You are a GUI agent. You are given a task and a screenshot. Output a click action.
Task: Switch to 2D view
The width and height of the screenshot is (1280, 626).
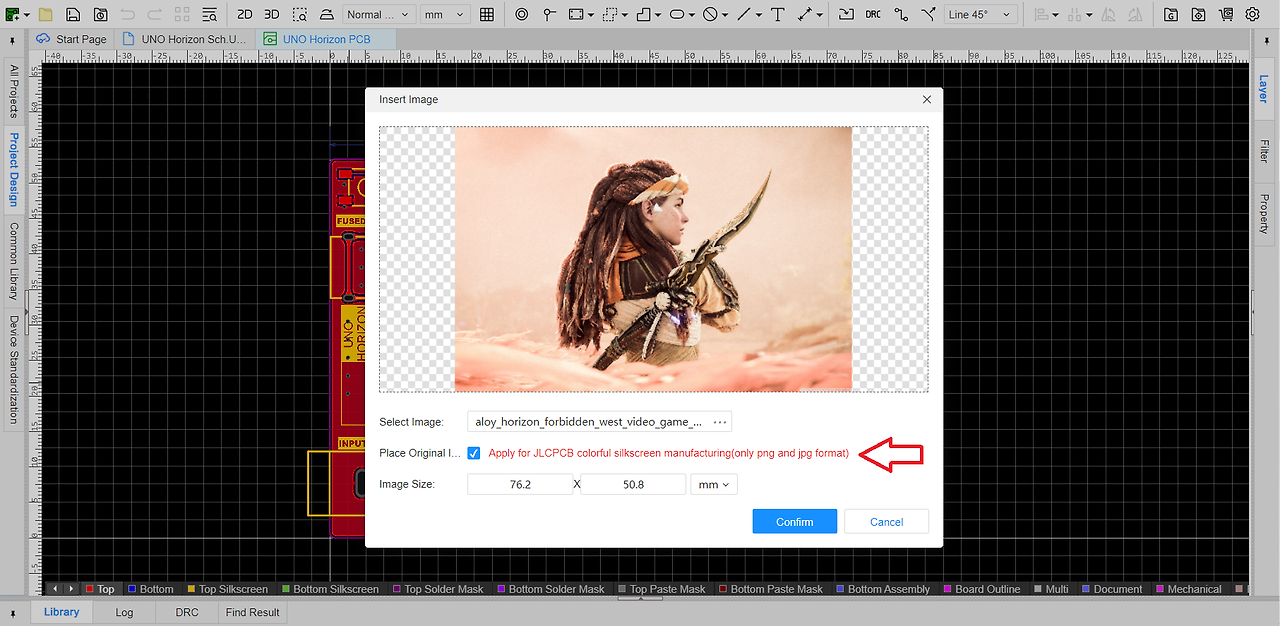tap(245, 15)
